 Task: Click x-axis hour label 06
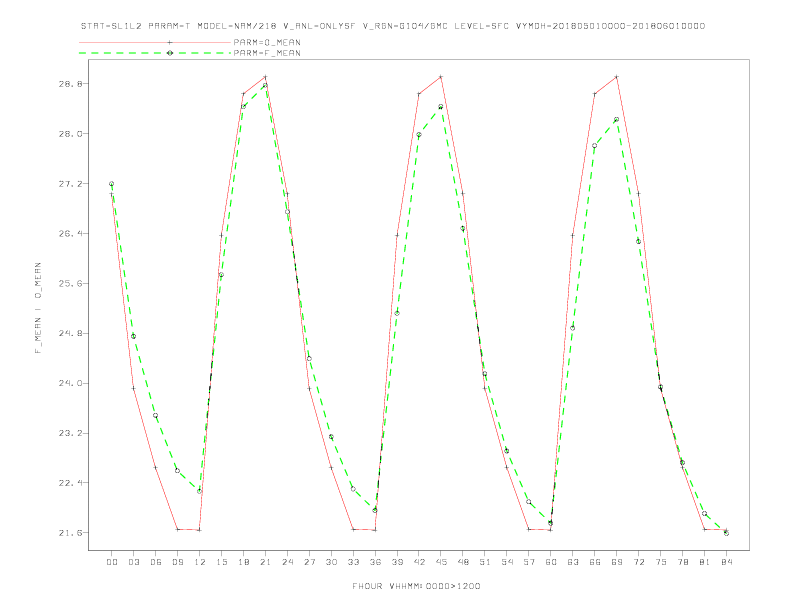(x=156, y=562)
